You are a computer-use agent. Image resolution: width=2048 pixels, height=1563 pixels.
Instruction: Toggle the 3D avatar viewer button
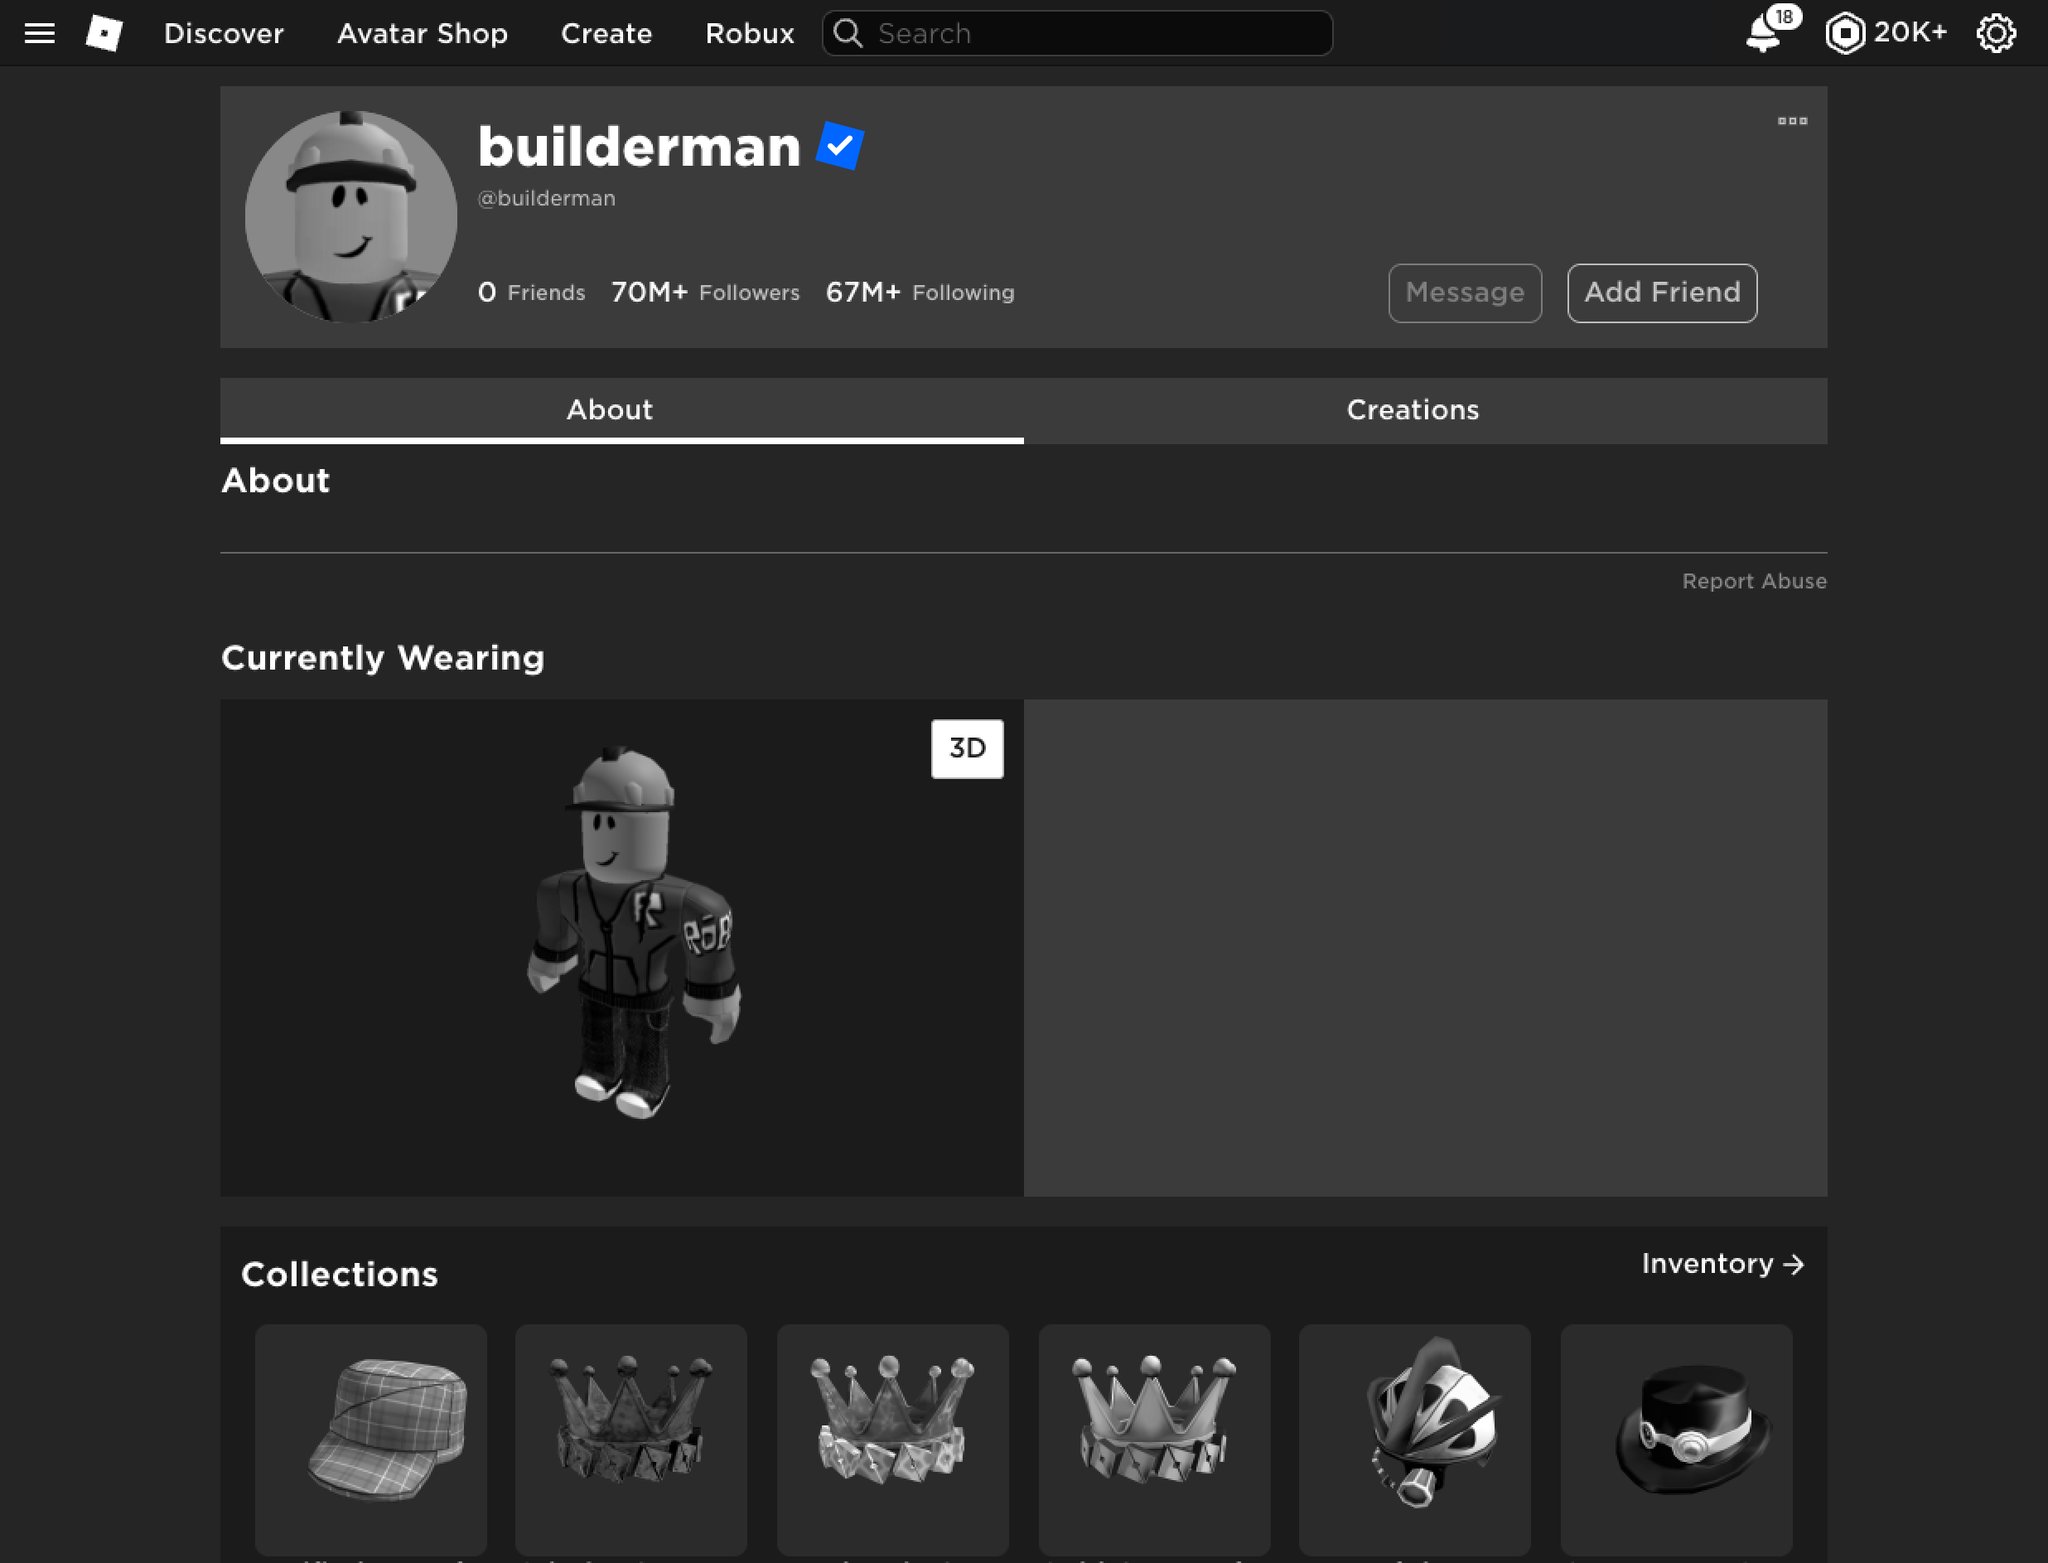[968, 749]
